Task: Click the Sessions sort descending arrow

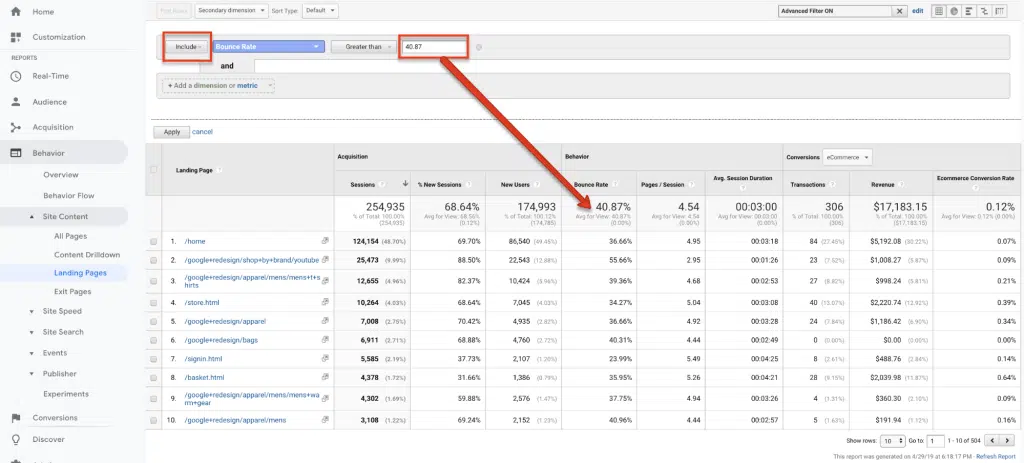Action: (x=406, y=184)
